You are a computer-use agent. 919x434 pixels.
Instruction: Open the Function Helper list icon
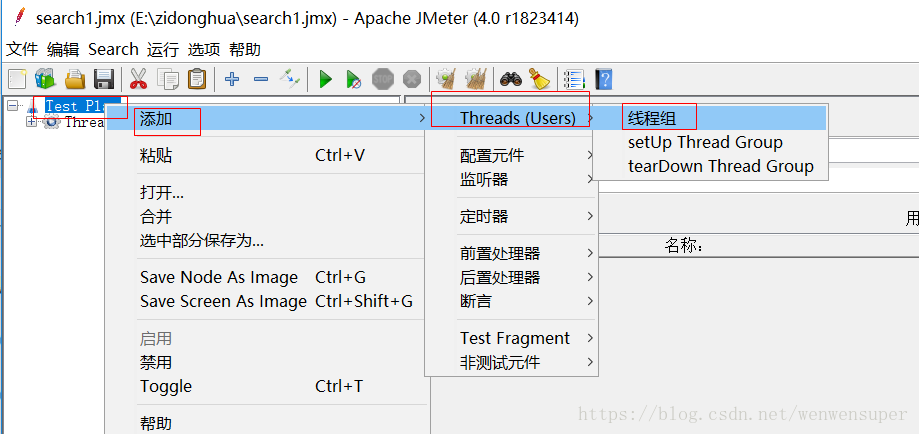[574, 79]
